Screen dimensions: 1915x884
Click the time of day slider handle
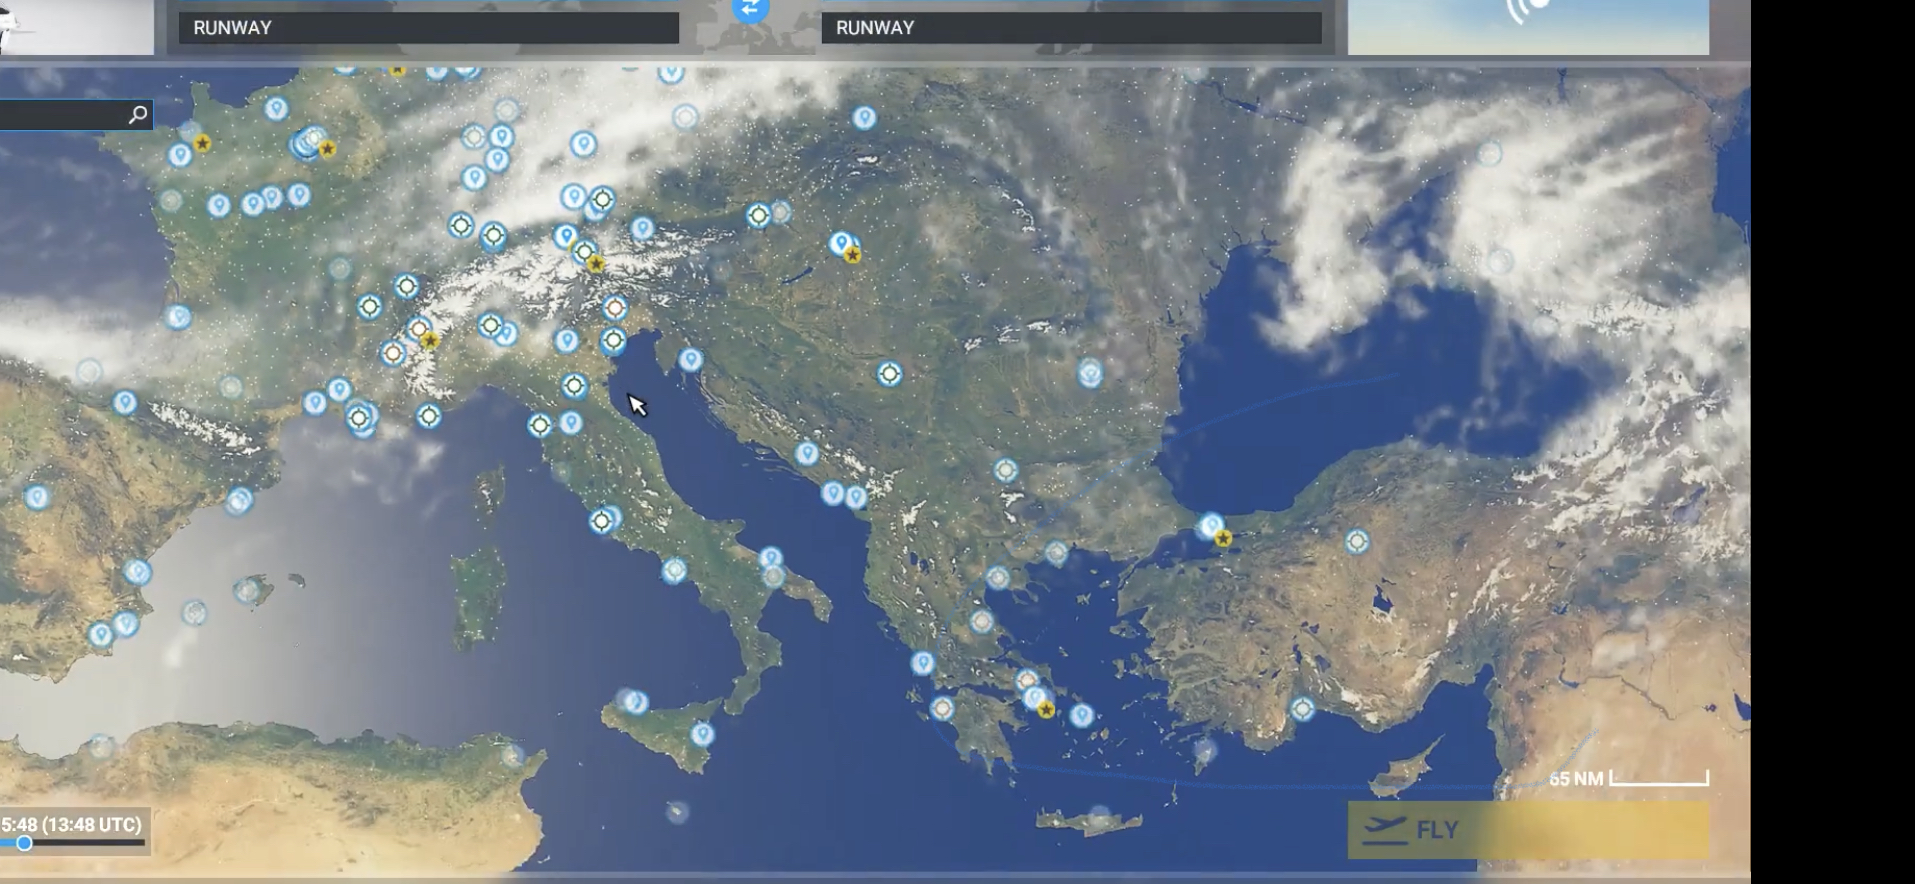click(24, 843)
